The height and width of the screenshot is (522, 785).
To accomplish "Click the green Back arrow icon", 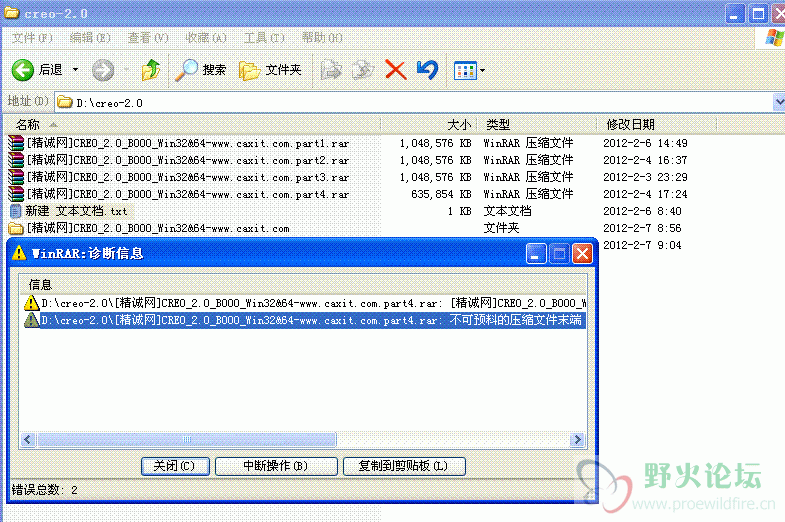I will (x=23, y=70).
